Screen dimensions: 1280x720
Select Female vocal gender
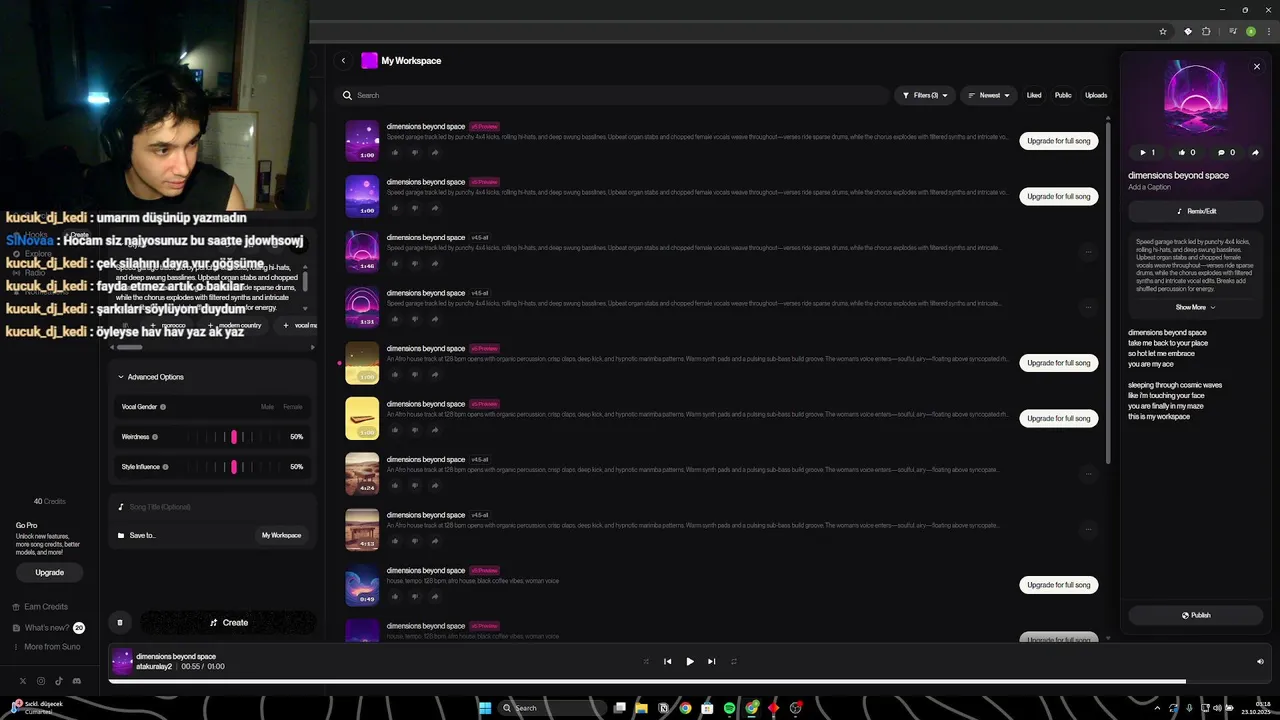[293, 407]
